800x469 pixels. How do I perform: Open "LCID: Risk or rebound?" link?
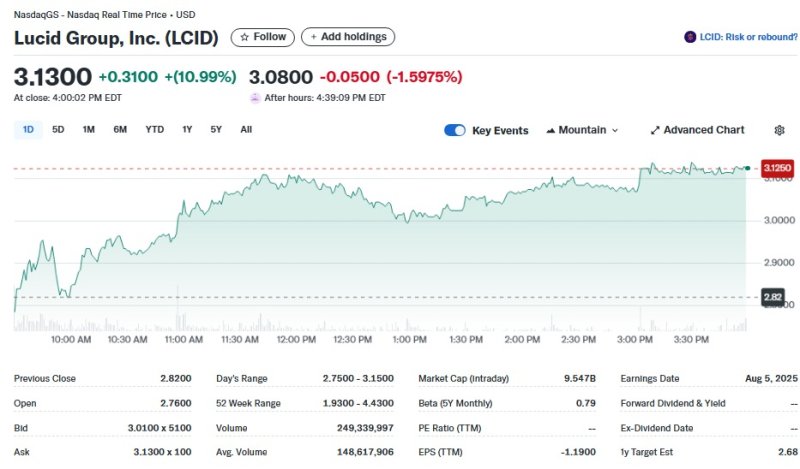tap(747, 37)
